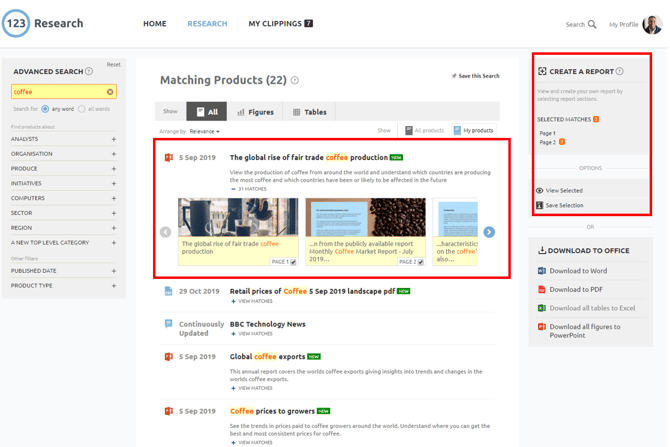This screenshot has width=670, height=447.
Task: Expand the Published Date filter
Action: (114, 271)
